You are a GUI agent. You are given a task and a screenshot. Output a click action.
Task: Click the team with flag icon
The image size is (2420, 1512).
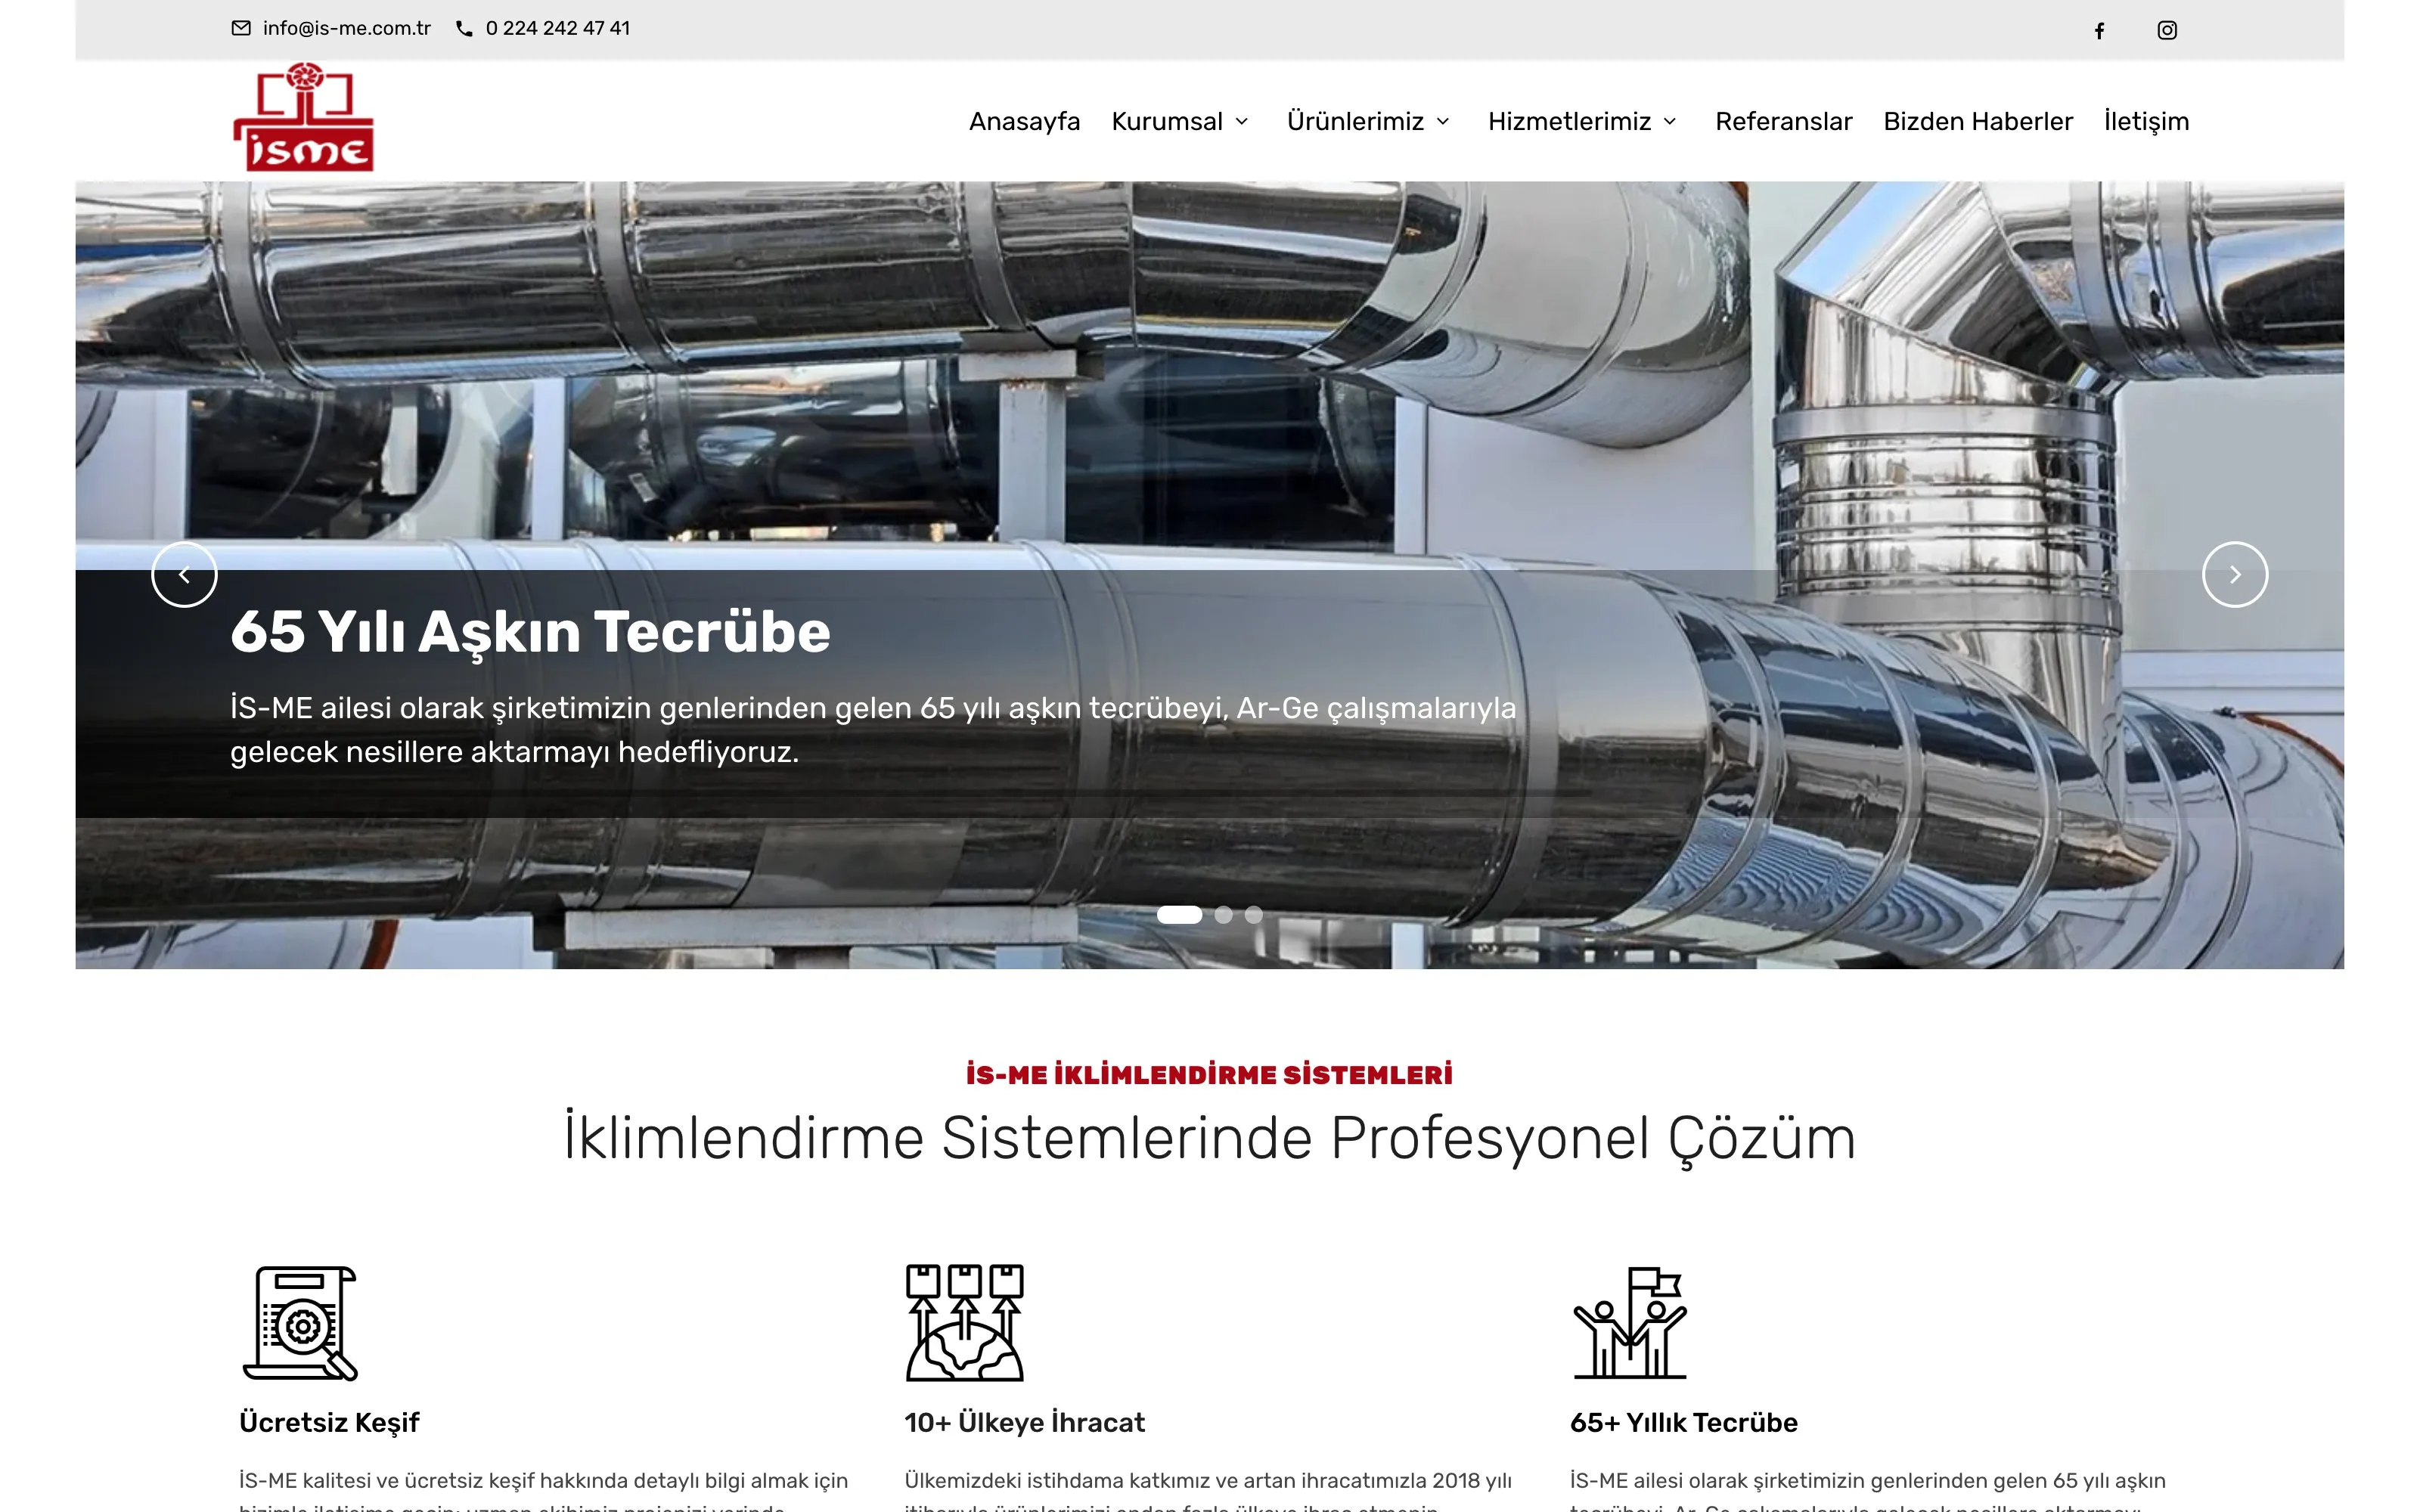1630,1323
